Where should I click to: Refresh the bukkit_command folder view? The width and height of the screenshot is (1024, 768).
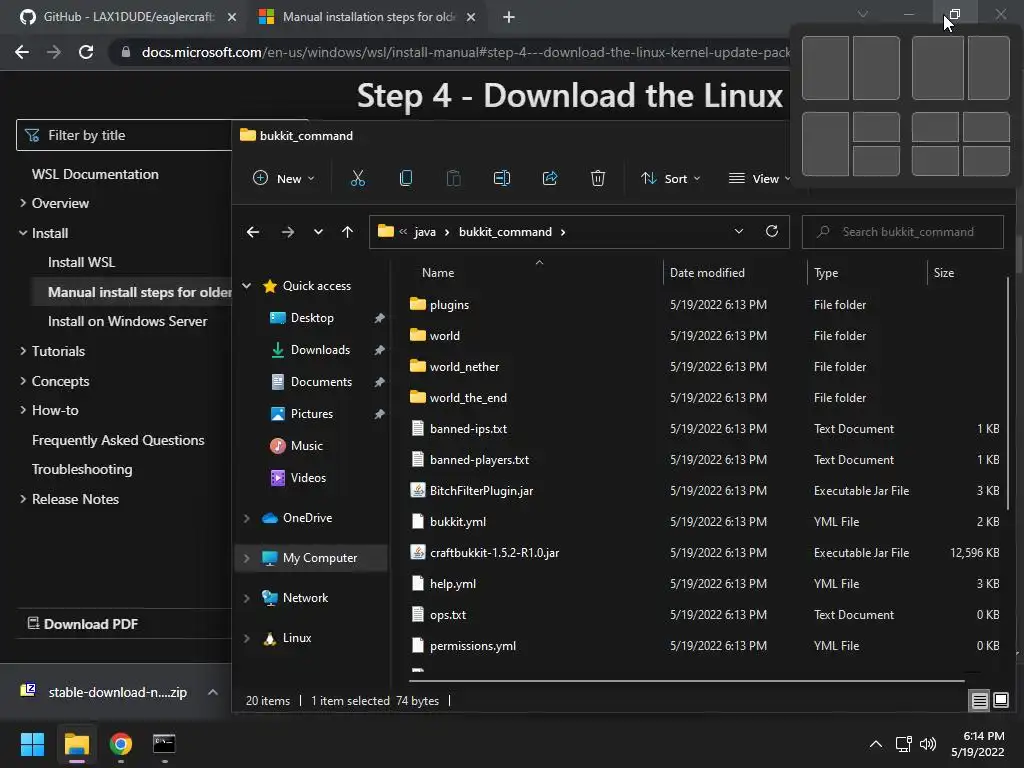tap(771, 231)
